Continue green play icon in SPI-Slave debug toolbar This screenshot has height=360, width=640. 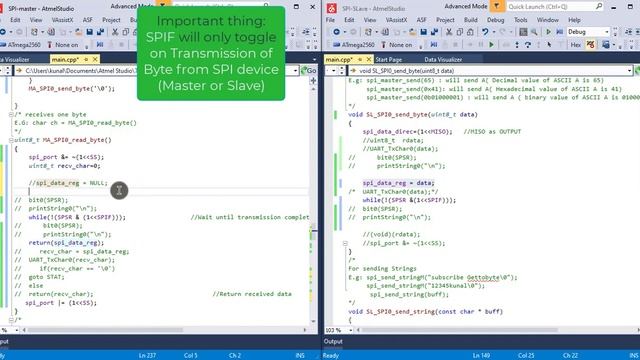491,45
